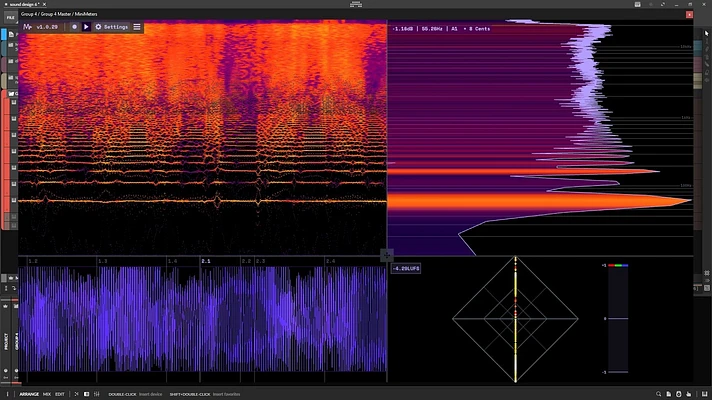Click the Group 4 Master breadcrumb title
712x400 pixels.
pyautogui.click(x=59, y=14)
